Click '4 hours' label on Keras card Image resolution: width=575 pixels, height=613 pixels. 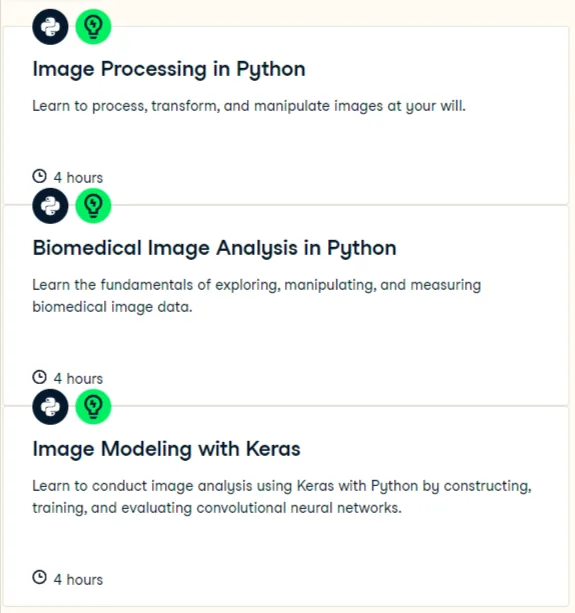(78, 579)
